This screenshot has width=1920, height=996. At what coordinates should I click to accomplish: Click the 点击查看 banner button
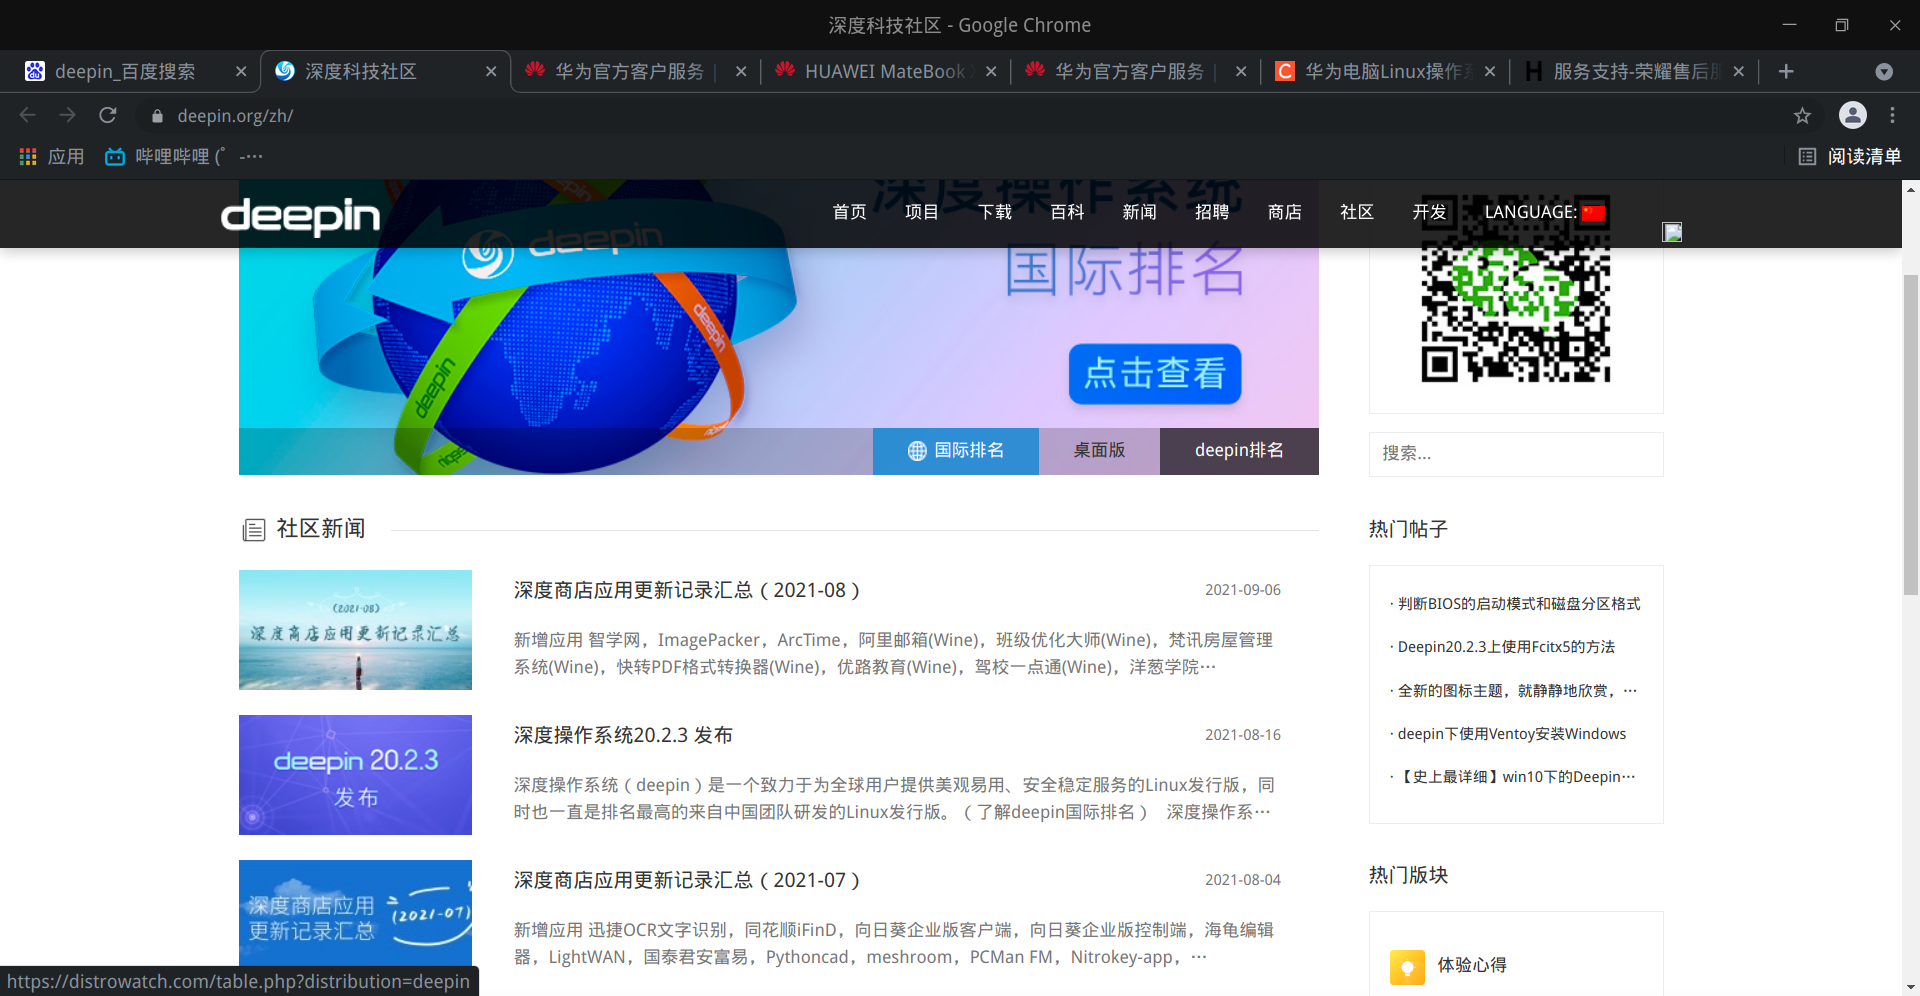(1155, 374)
